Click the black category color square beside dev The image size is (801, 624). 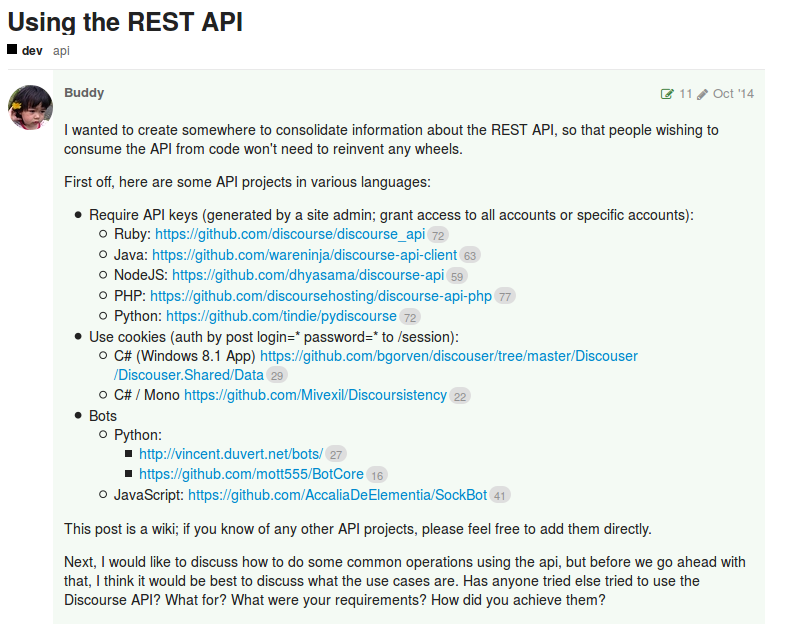[x=12, y=49]
